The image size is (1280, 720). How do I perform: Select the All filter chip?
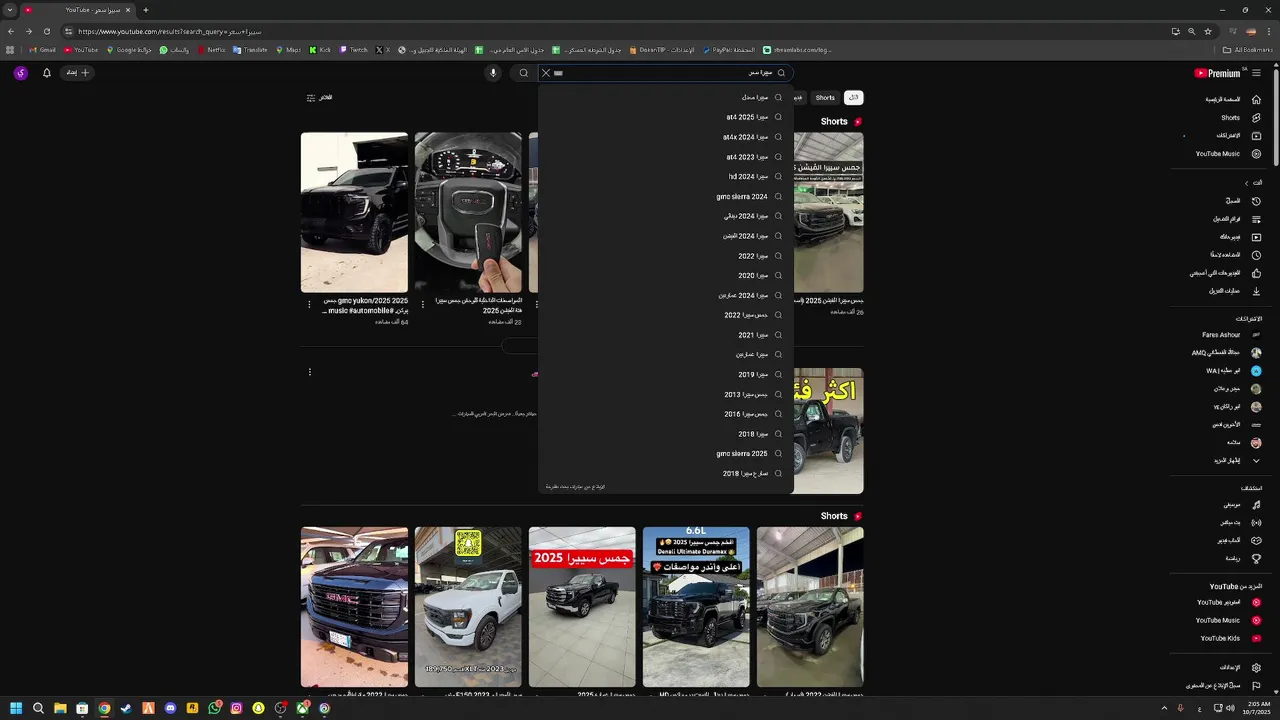853,98
